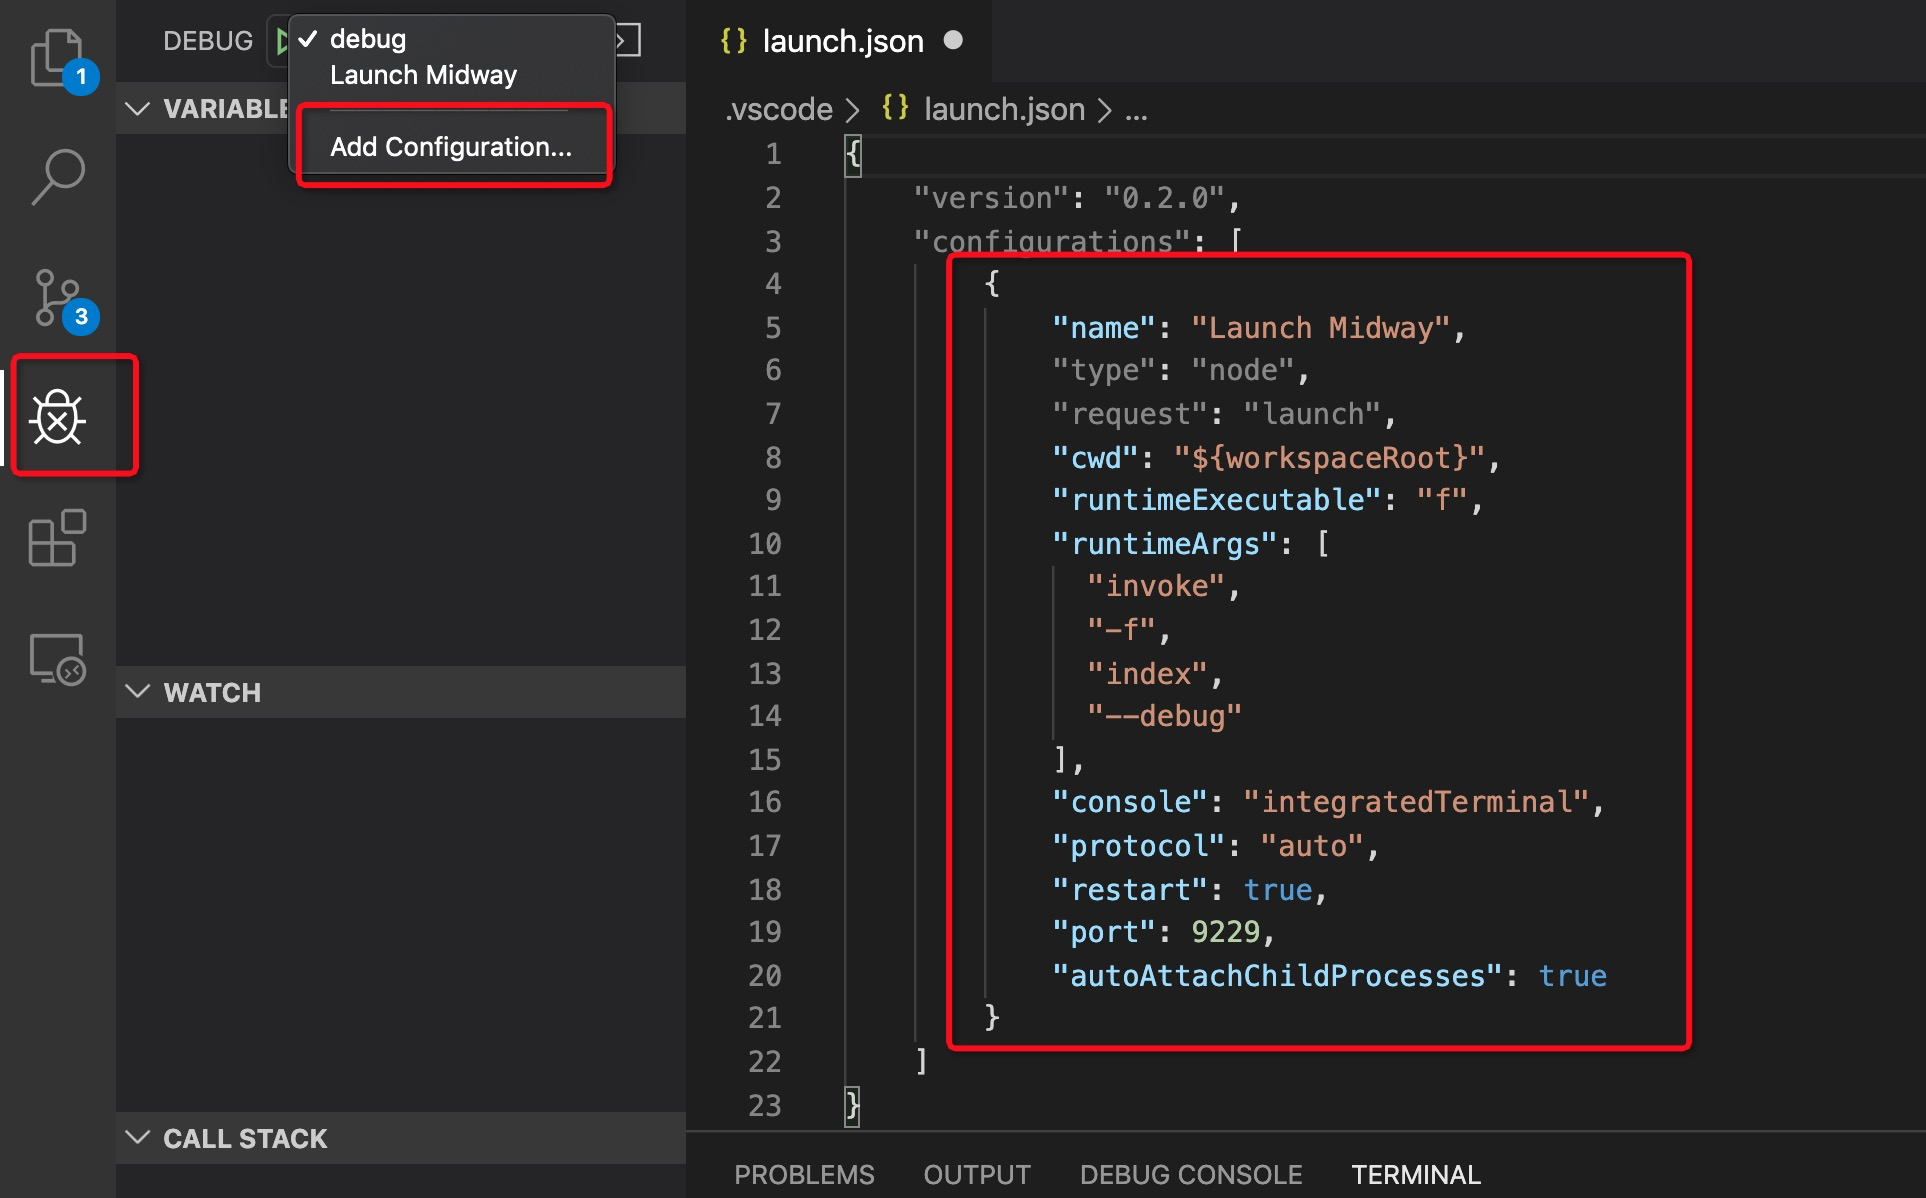Image resolution: width=1926 pixels, height=1198 pixels.
Task: Click the restart value true
Action: pos(1277,889)
